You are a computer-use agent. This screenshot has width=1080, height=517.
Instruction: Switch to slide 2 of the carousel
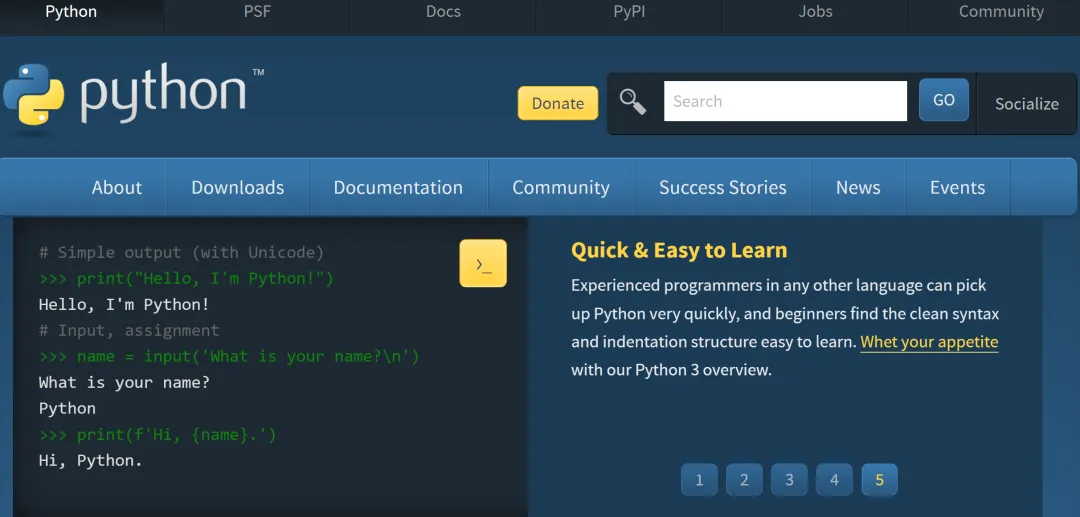tap(744, 480)
